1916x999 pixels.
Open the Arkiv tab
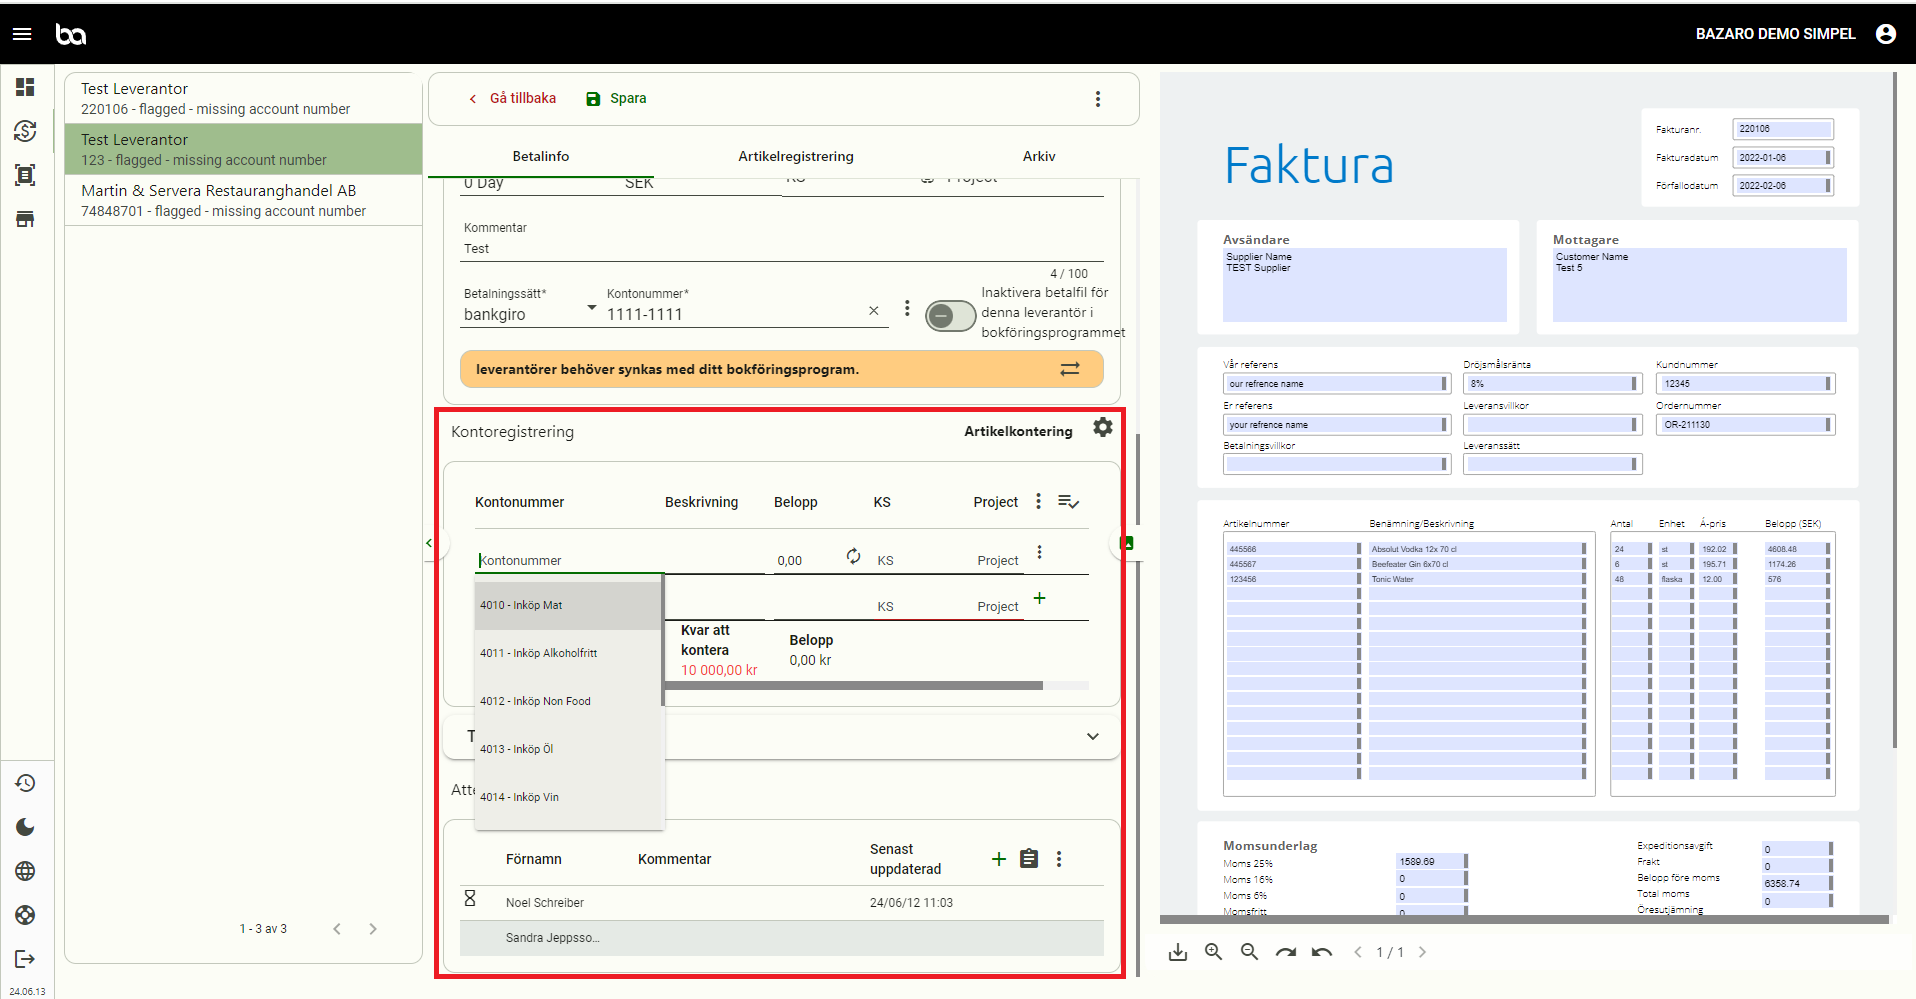click(x=1039, y=156)
